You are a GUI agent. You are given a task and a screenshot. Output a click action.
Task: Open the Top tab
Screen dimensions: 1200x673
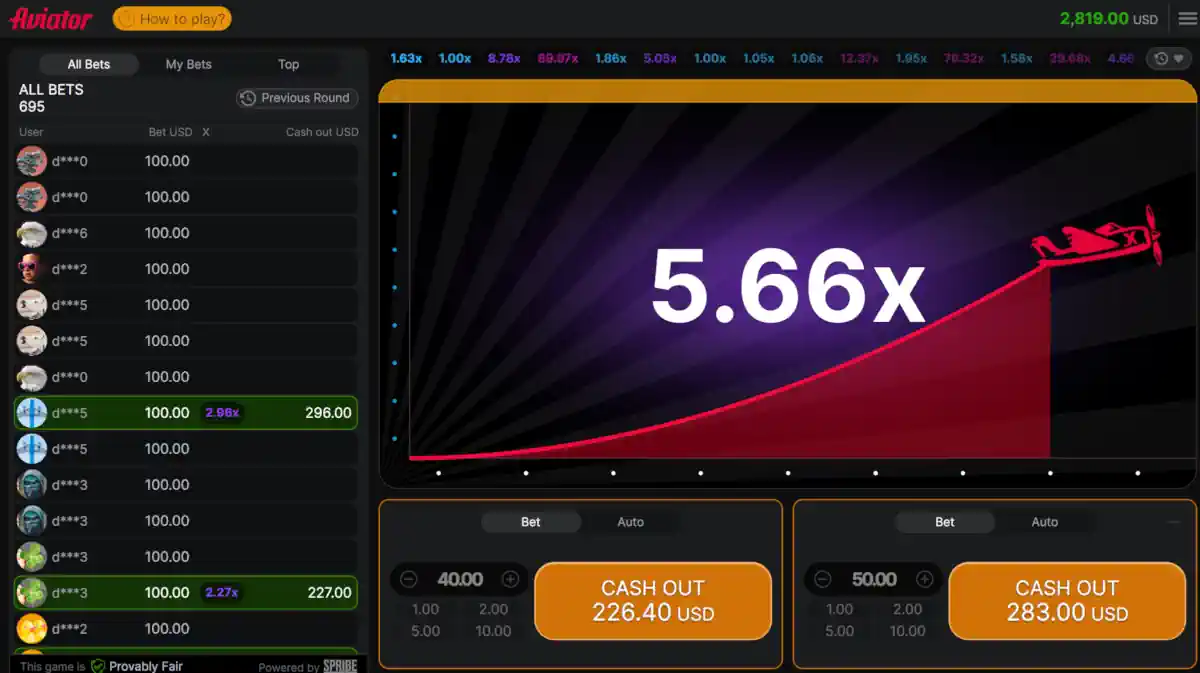click(288, 64)
